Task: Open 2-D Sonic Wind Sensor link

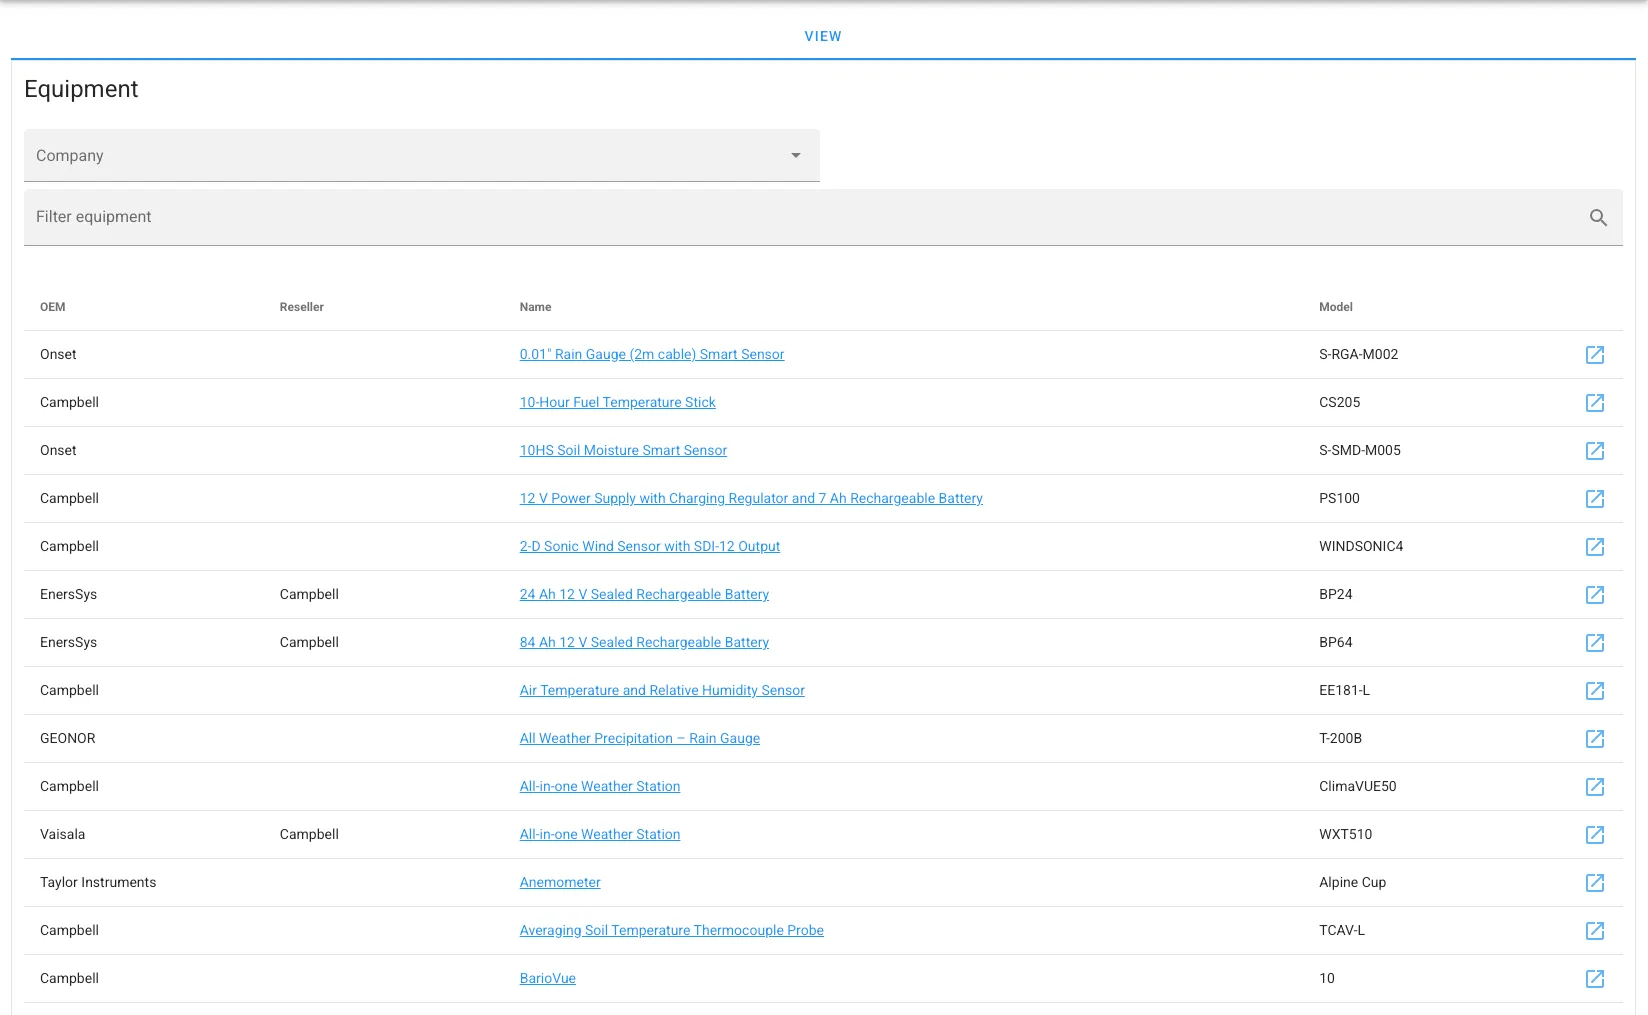Action: [x=650, y=546]
